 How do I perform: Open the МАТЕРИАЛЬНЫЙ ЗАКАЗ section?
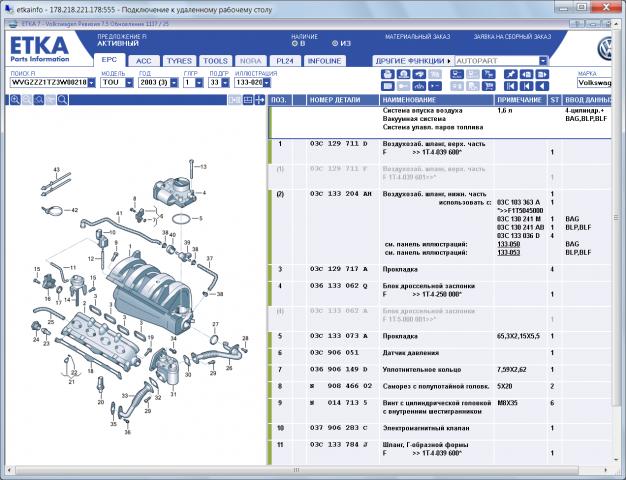pyautogui.click(x=418, y=37)
